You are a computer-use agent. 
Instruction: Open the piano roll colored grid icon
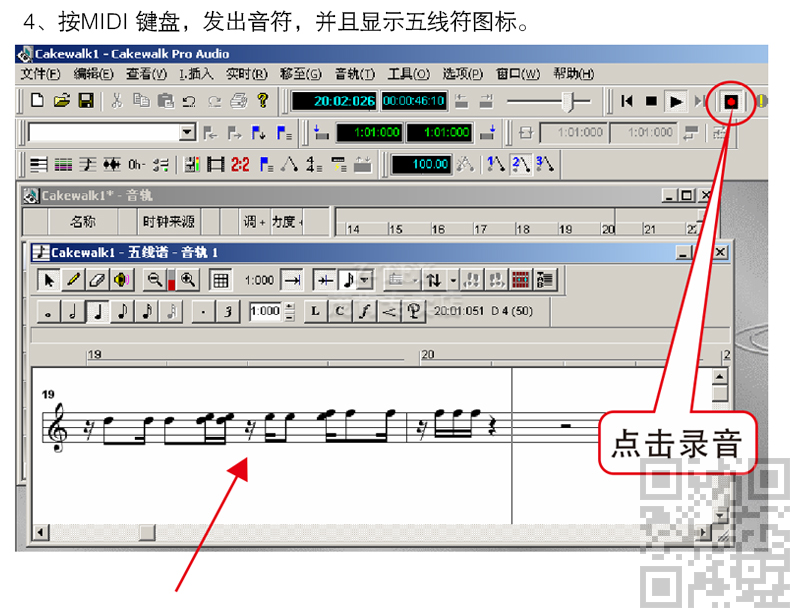[x=63, y=164]
